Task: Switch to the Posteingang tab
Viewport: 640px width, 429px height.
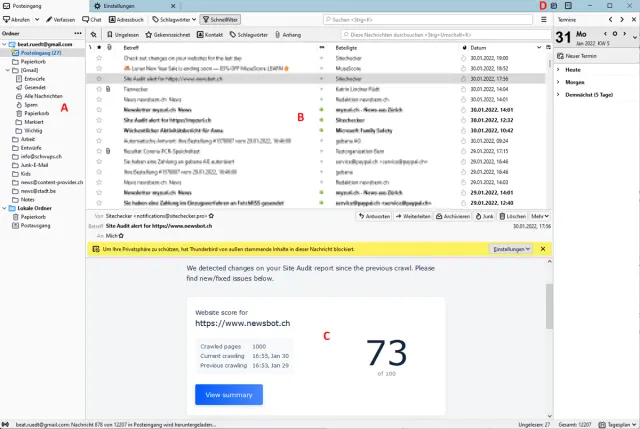Action: coord(44,6)
